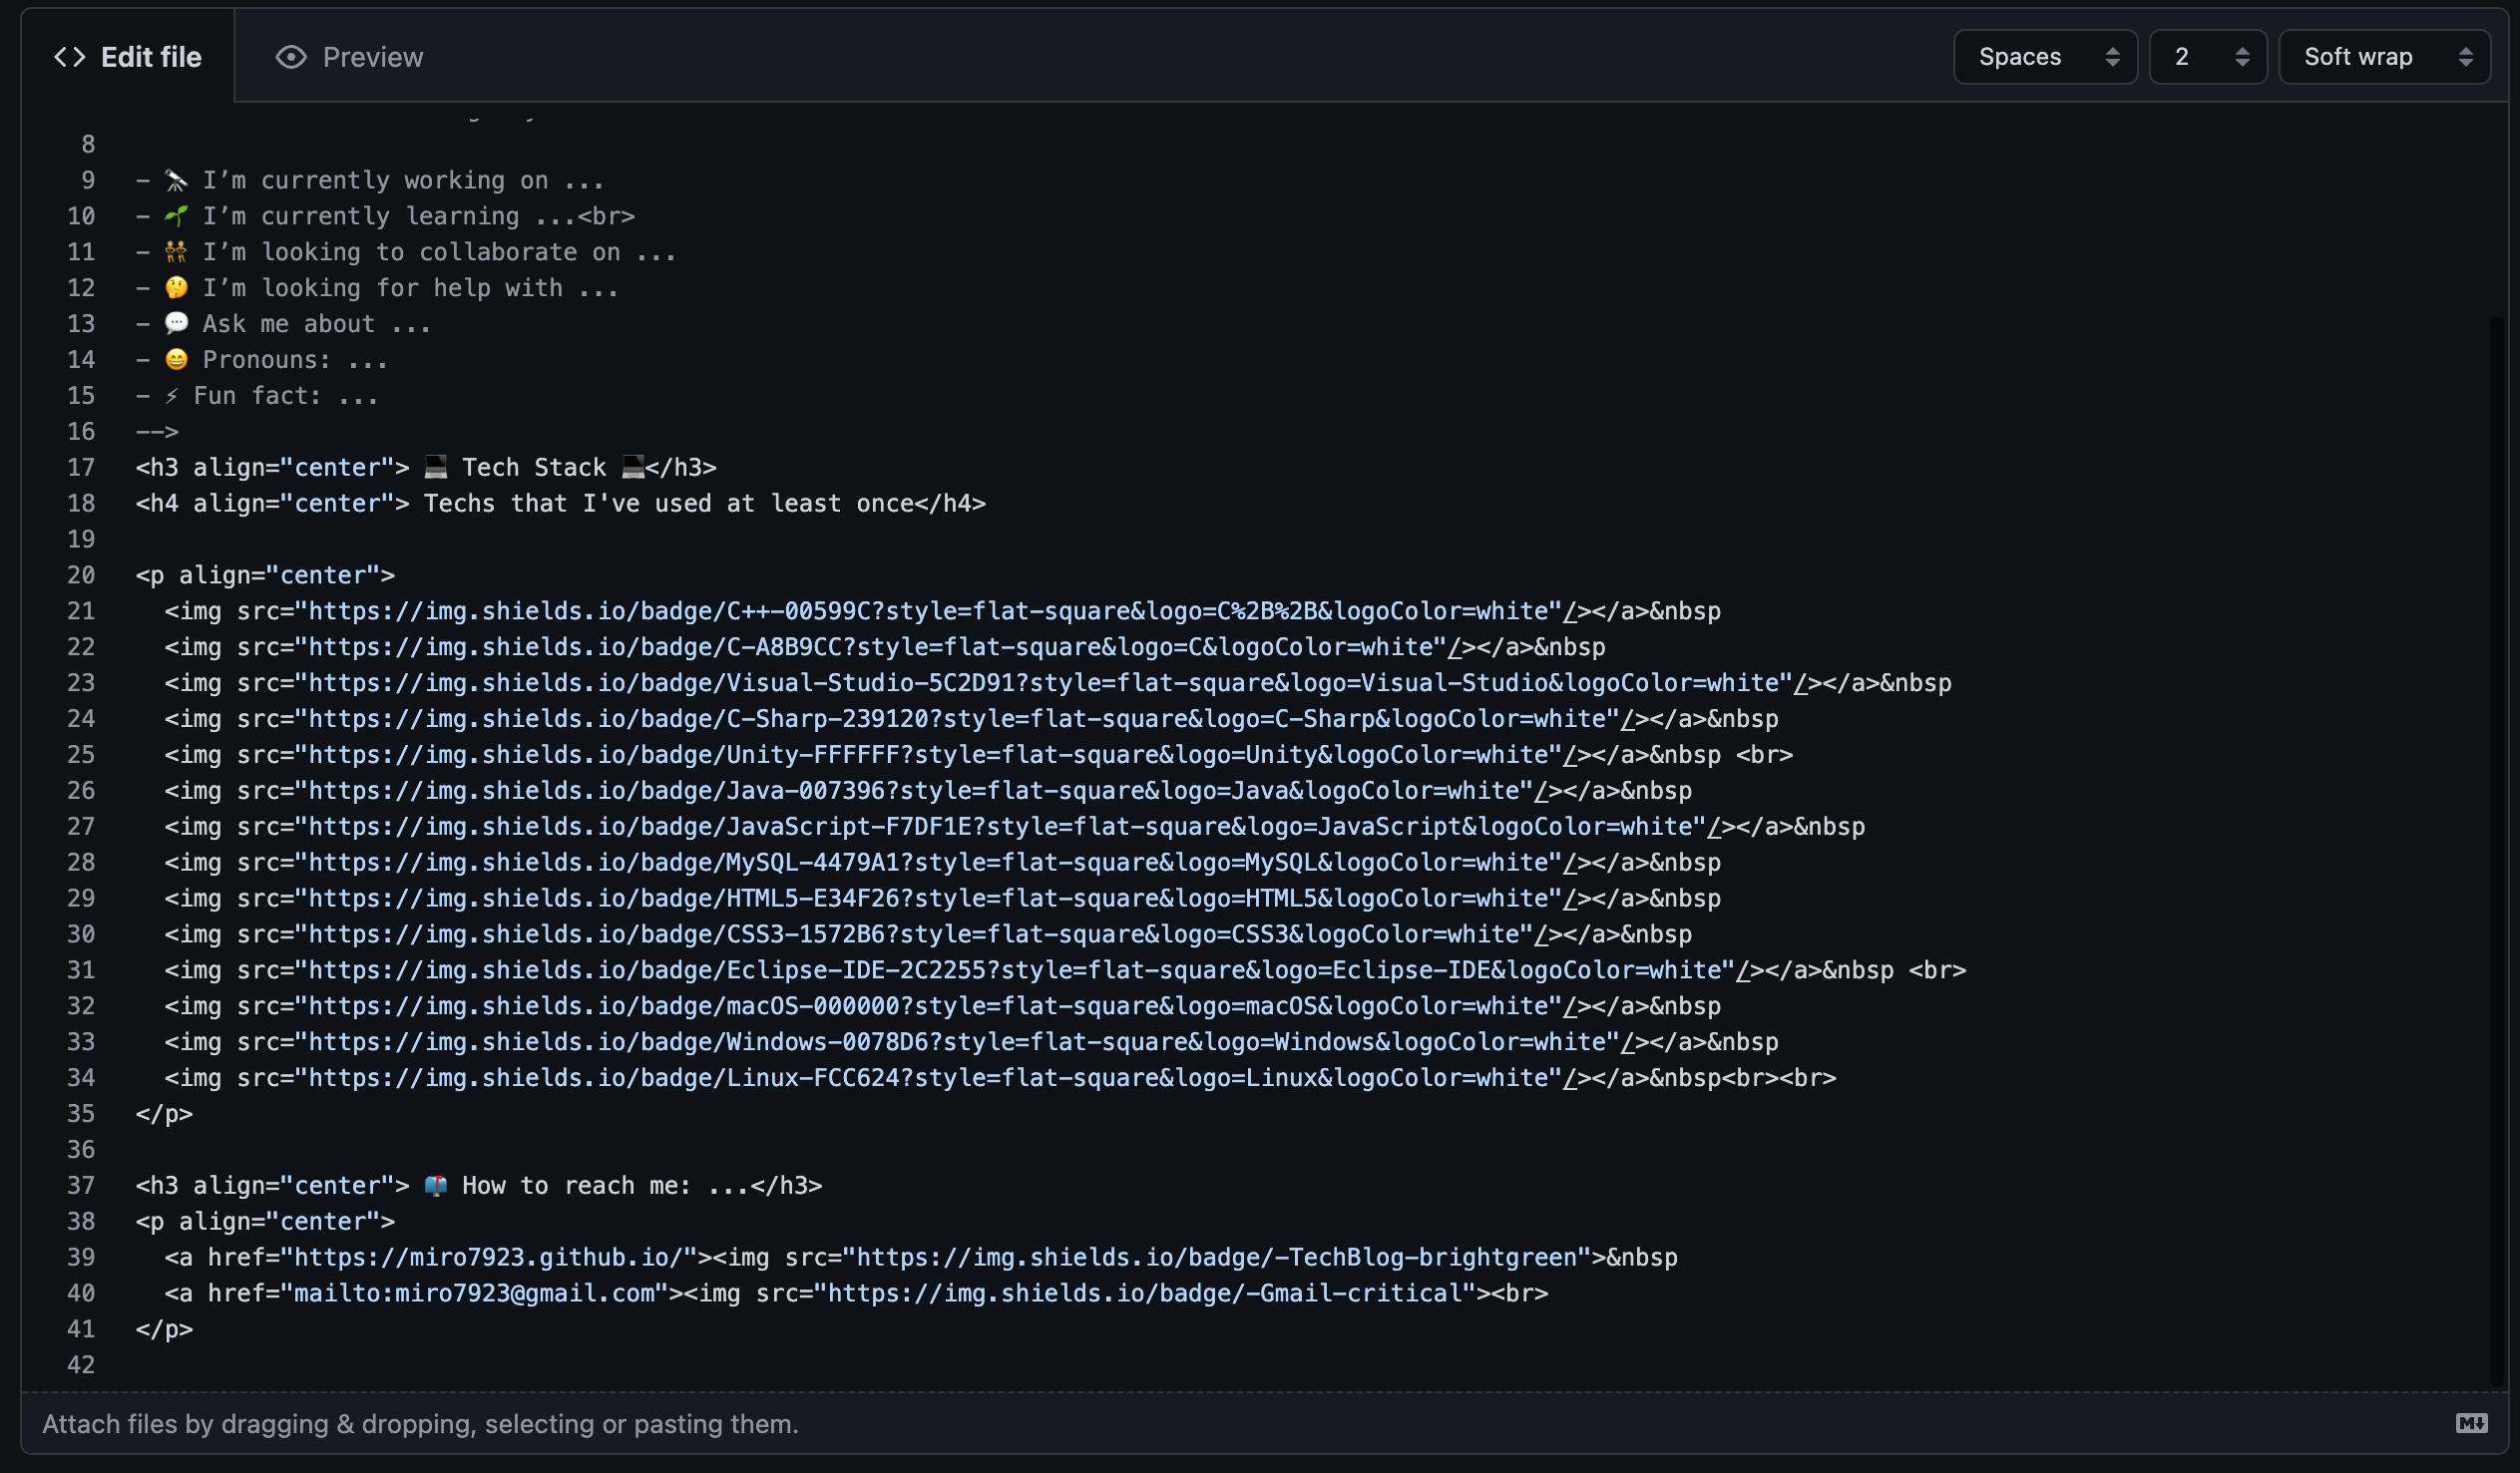The image size is (2520, 1473).
Task: Open the Spaces indent mode dropdown
Action: click(x=2045, y=57)
